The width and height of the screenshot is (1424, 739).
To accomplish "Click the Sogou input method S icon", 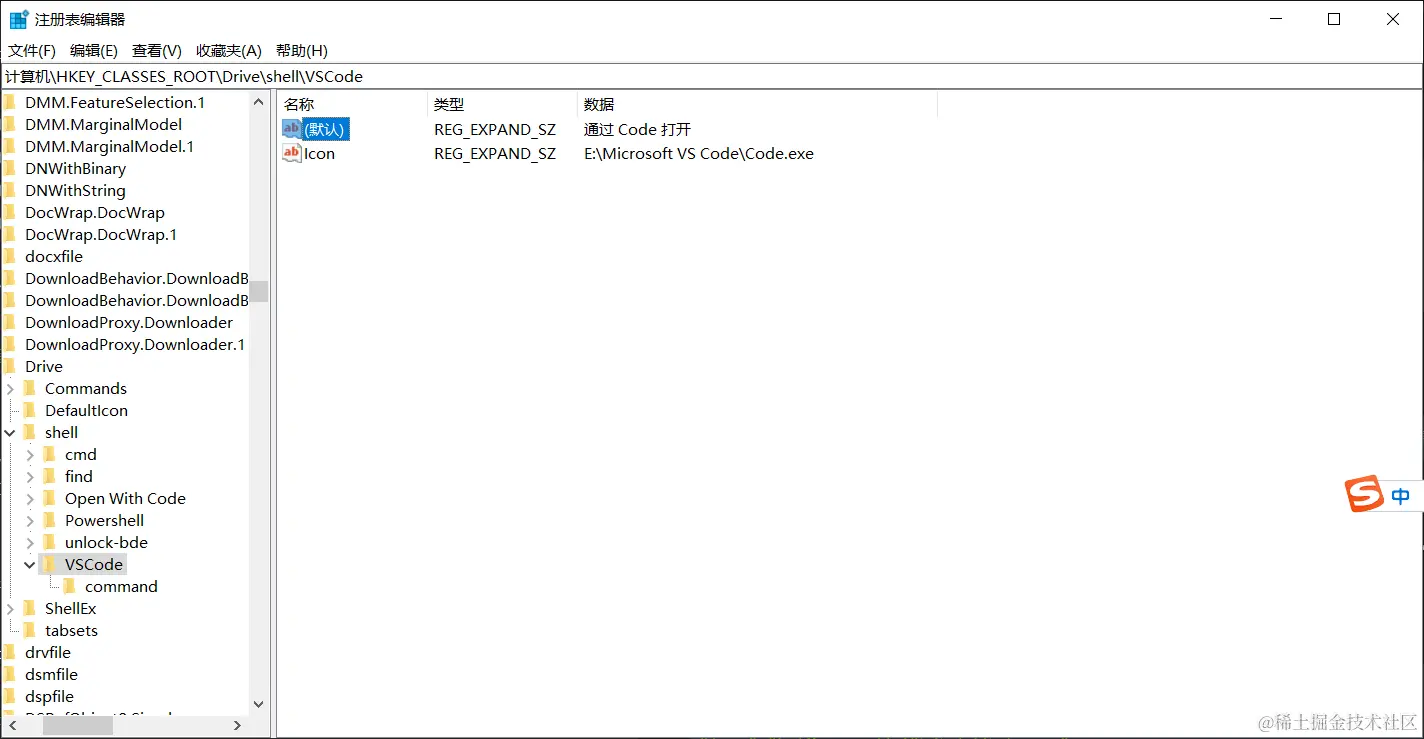I will coord(1363,494).
